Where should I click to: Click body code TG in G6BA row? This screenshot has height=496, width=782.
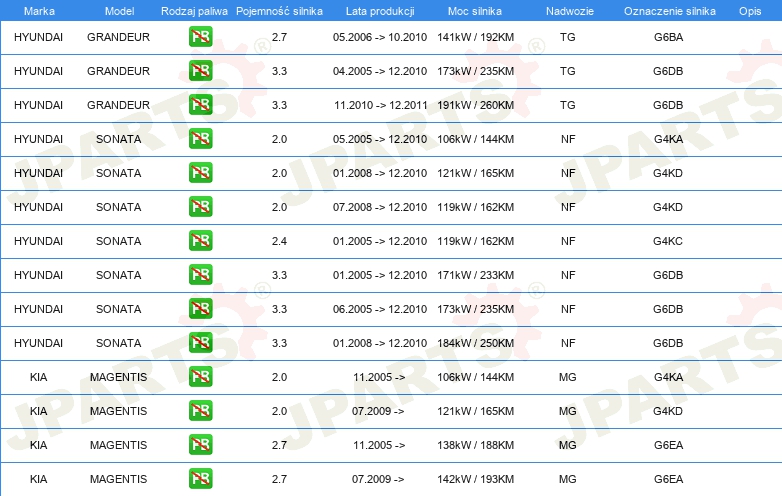click(x=568, y=37)
